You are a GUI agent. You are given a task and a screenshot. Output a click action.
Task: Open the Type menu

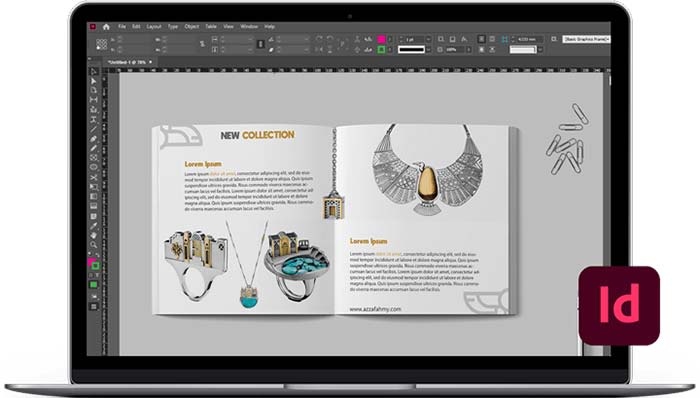[173, 27]
